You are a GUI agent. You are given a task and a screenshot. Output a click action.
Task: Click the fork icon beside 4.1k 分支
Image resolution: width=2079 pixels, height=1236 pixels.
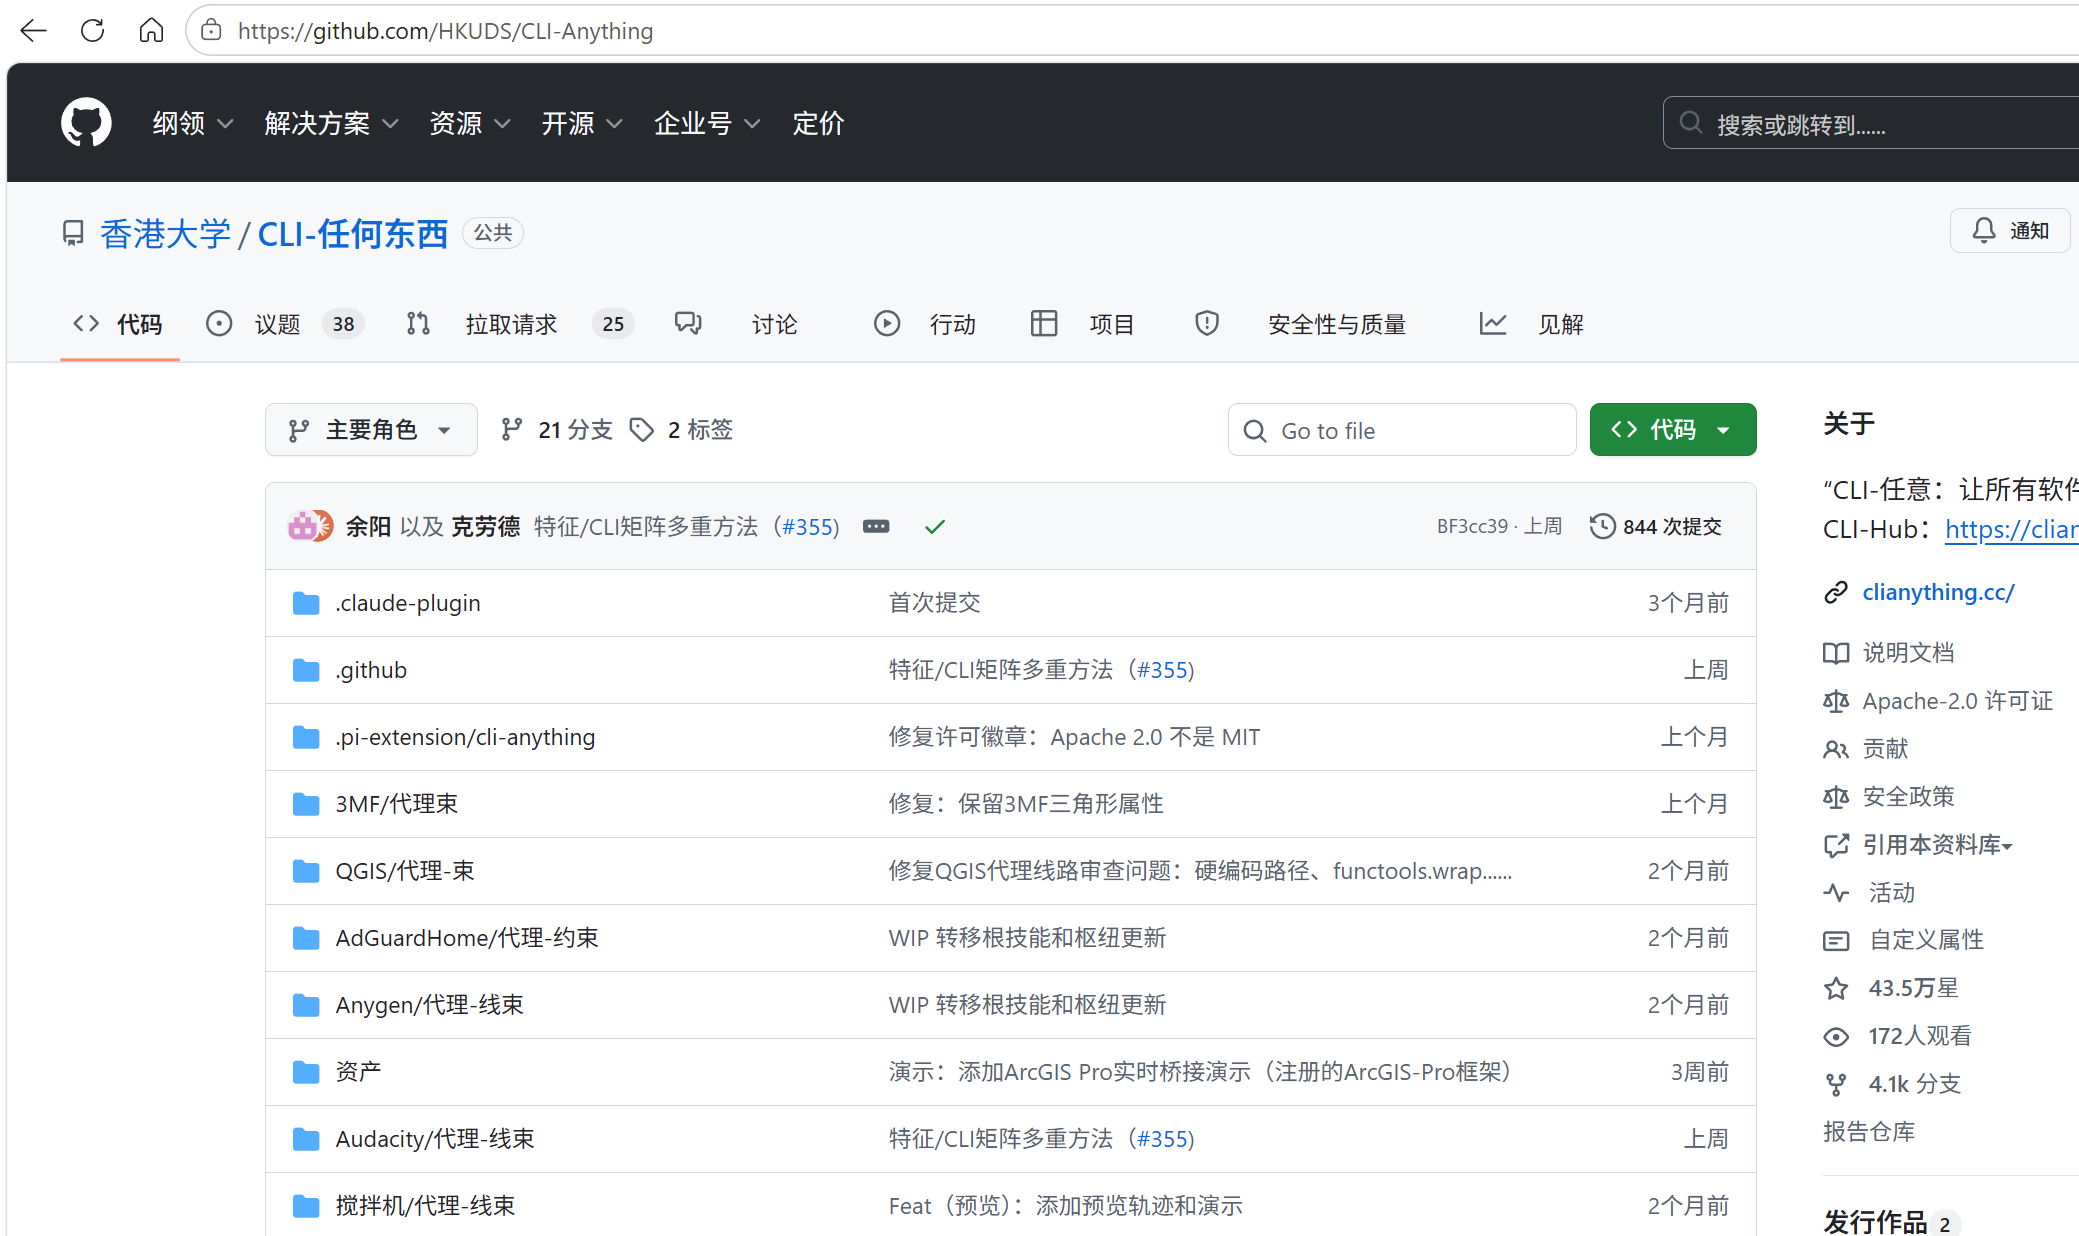pyautogui.click(x=1836, y=1085)
